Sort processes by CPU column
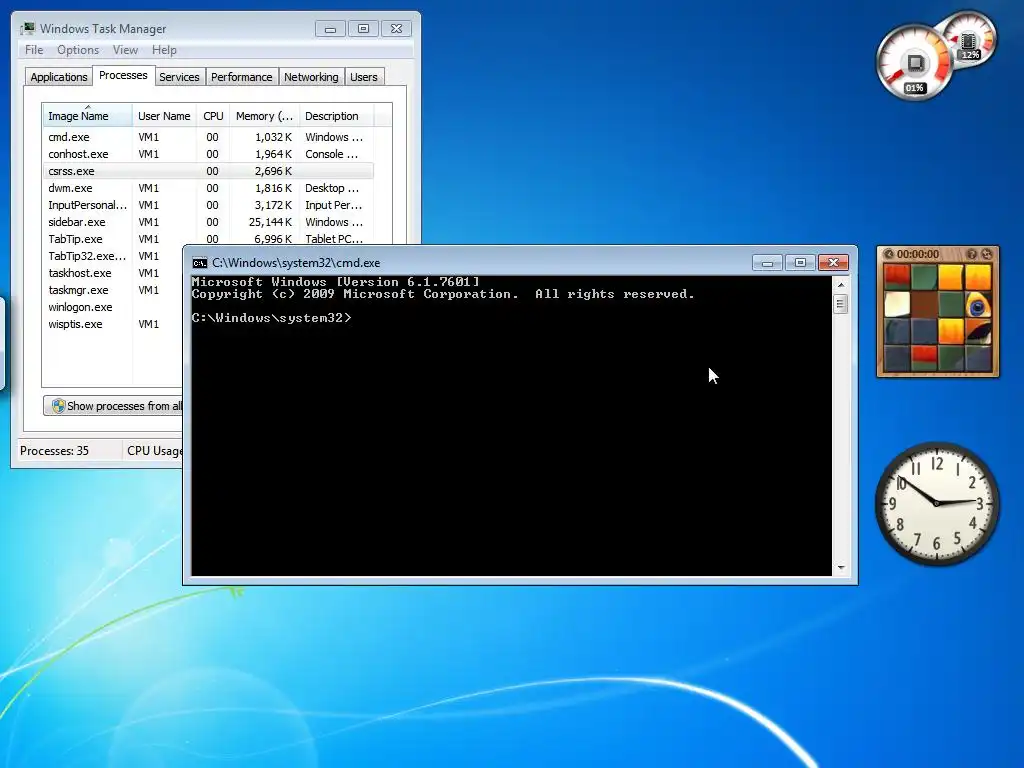1024x768 pixels. click(x=213, y=116)
